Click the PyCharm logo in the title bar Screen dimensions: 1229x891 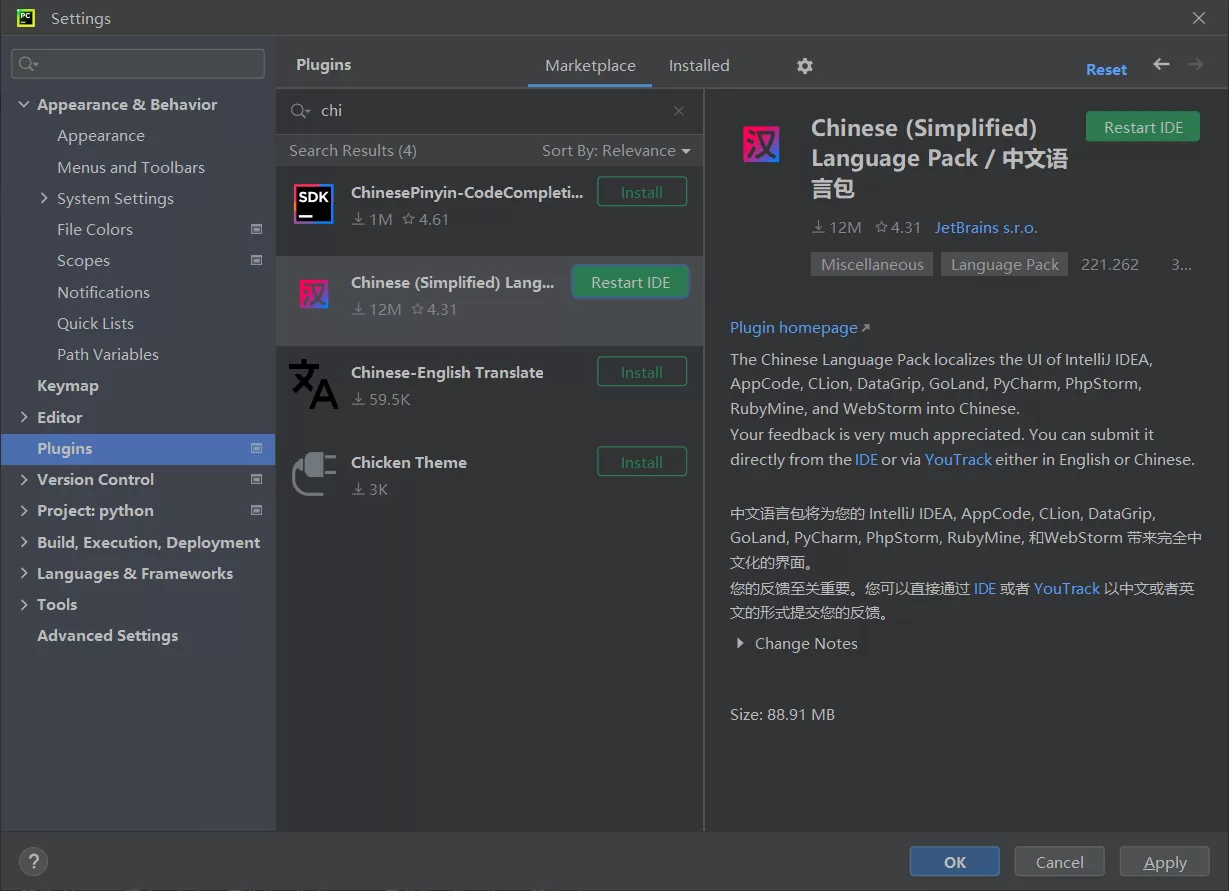[24, 17]
